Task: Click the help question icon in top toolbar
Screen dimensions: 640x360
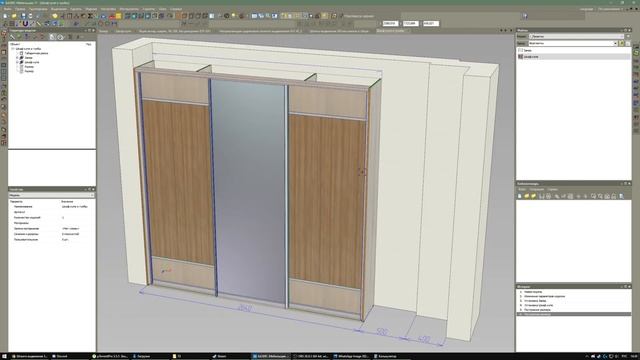Action: 525,16
